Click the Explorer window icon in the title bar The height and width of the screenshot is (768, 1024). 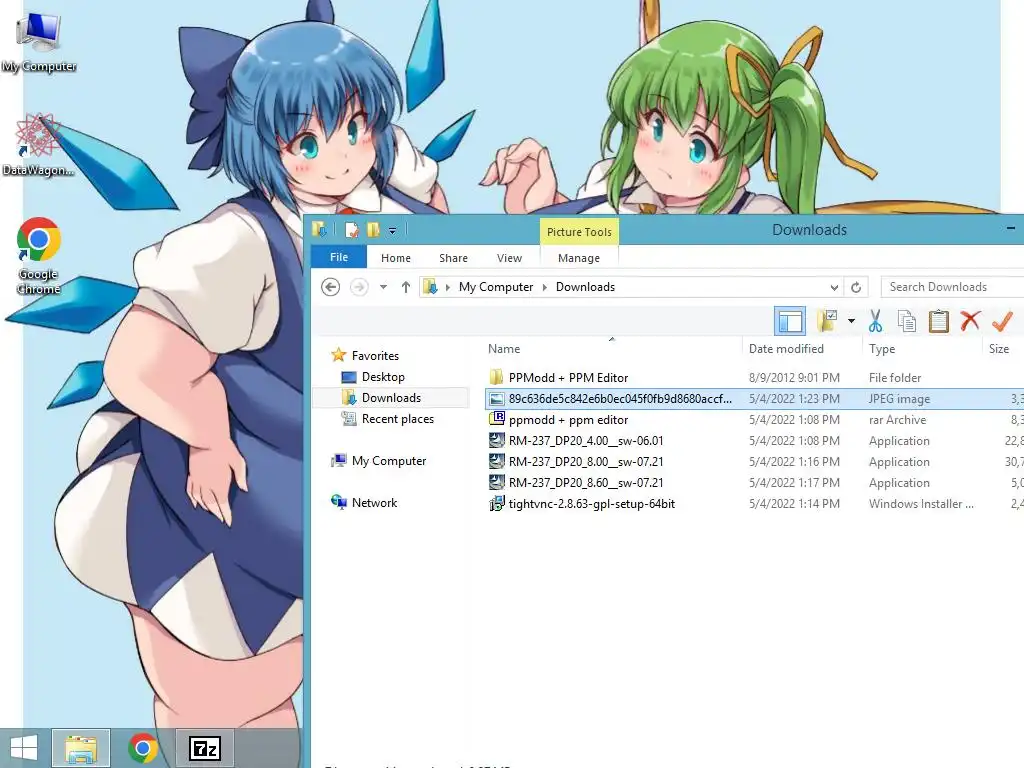(x=319, y=229)
